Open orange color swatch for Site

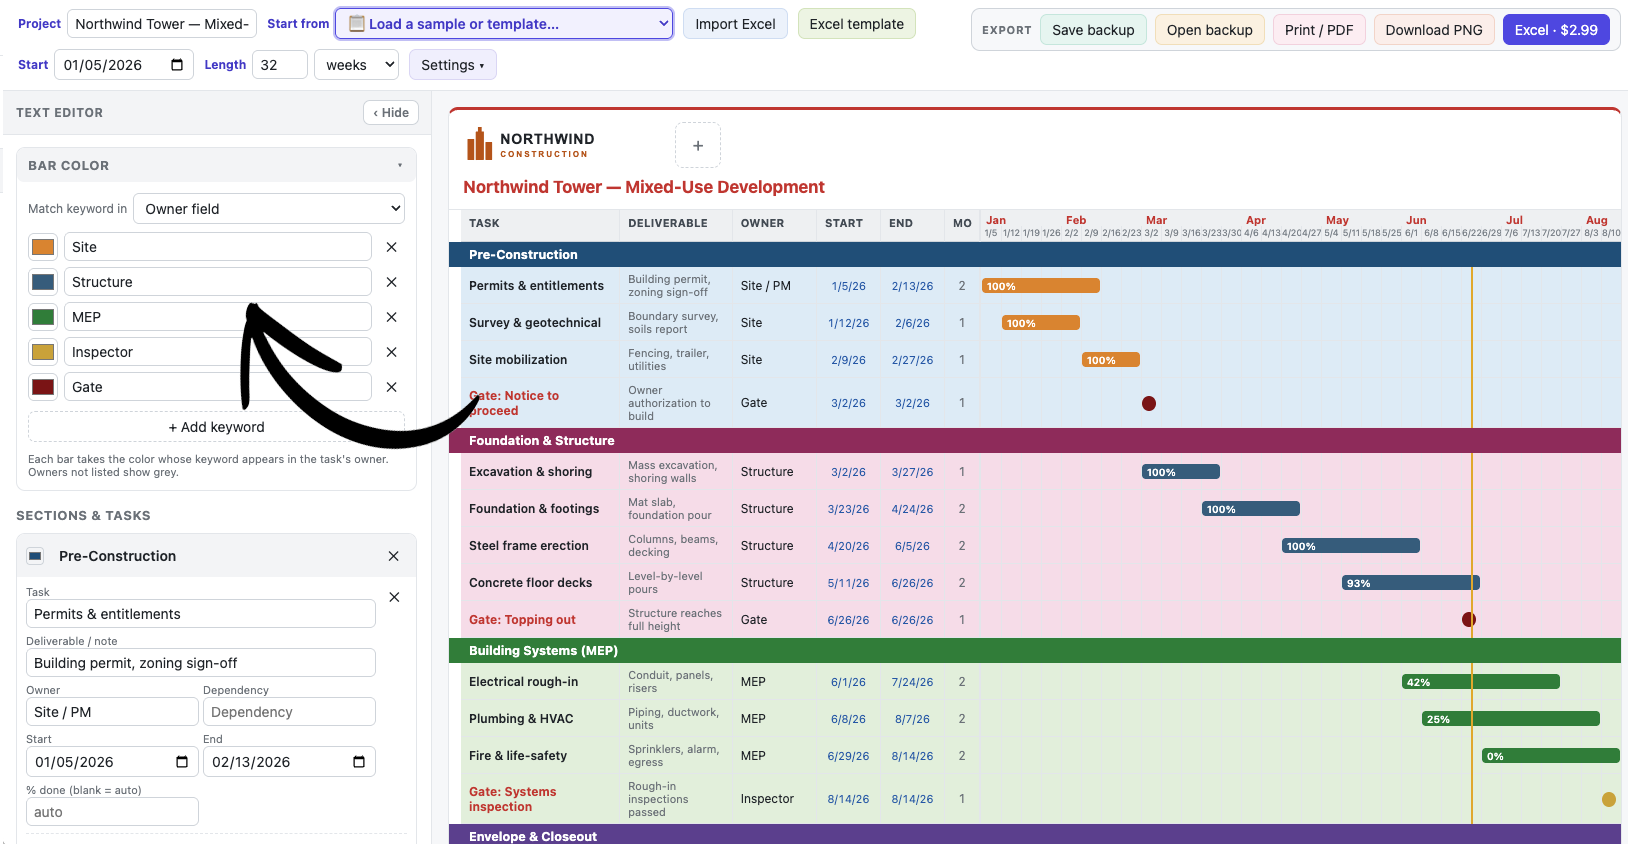43,247
